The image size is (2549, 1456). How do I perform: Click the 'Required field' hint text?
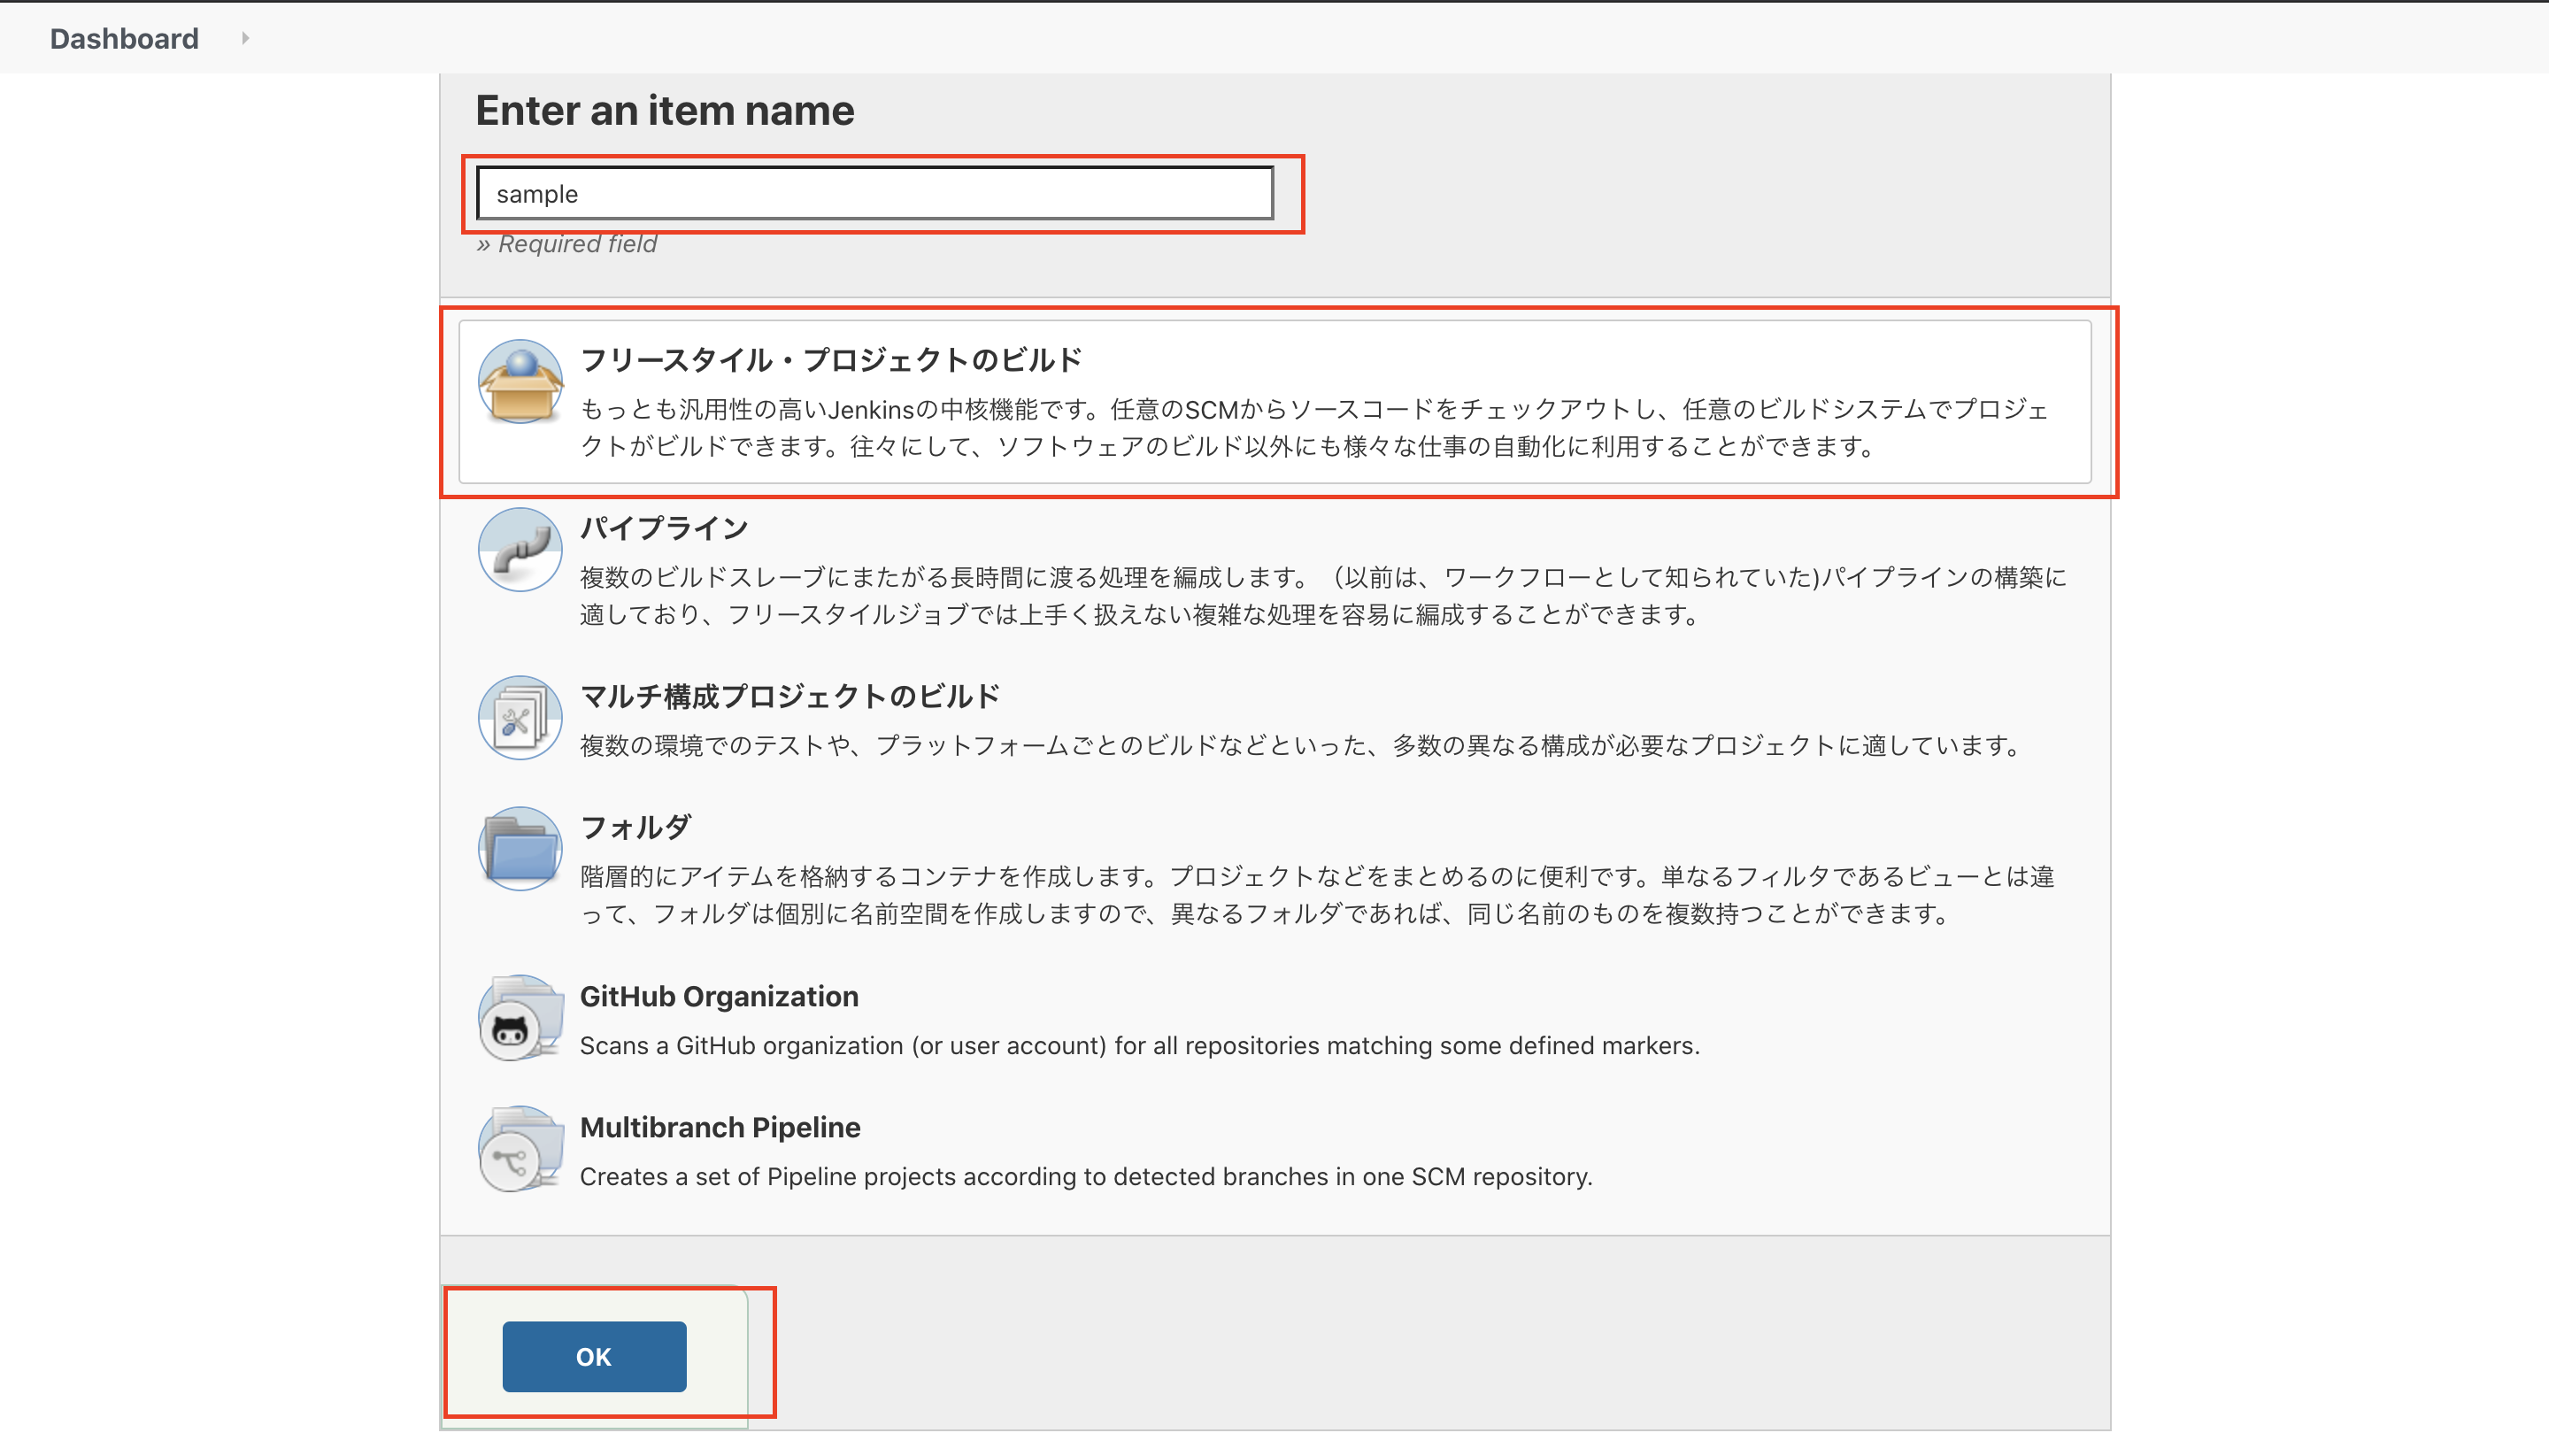pos(567,243)
